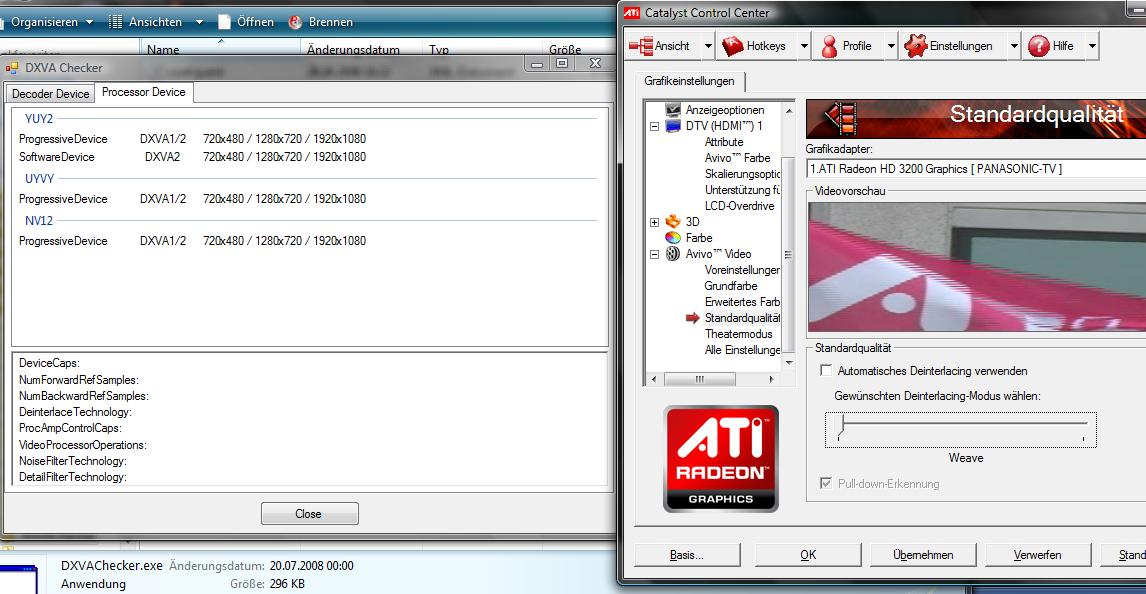Click the red Hilfe question mark icon
The height and width of the screenshot is (594, 1146).
click(x=1038, y=46)
